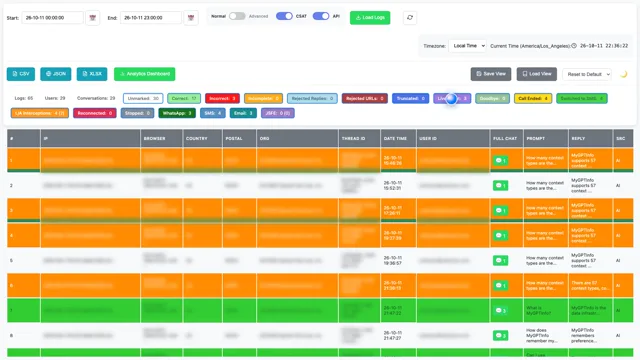Viewport: 640px width, 360px height.
Task: Open full chat for row 7
Action: point(500,311)
